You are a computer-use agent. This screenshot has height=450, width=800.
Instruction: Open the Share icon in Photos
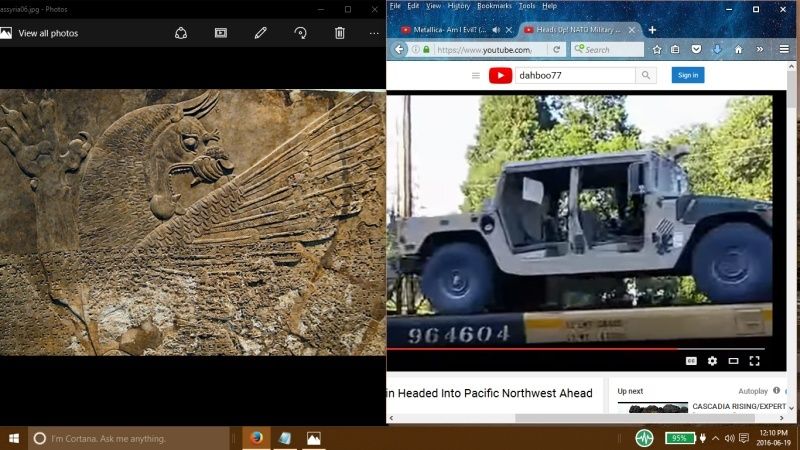tap(181, 33)
